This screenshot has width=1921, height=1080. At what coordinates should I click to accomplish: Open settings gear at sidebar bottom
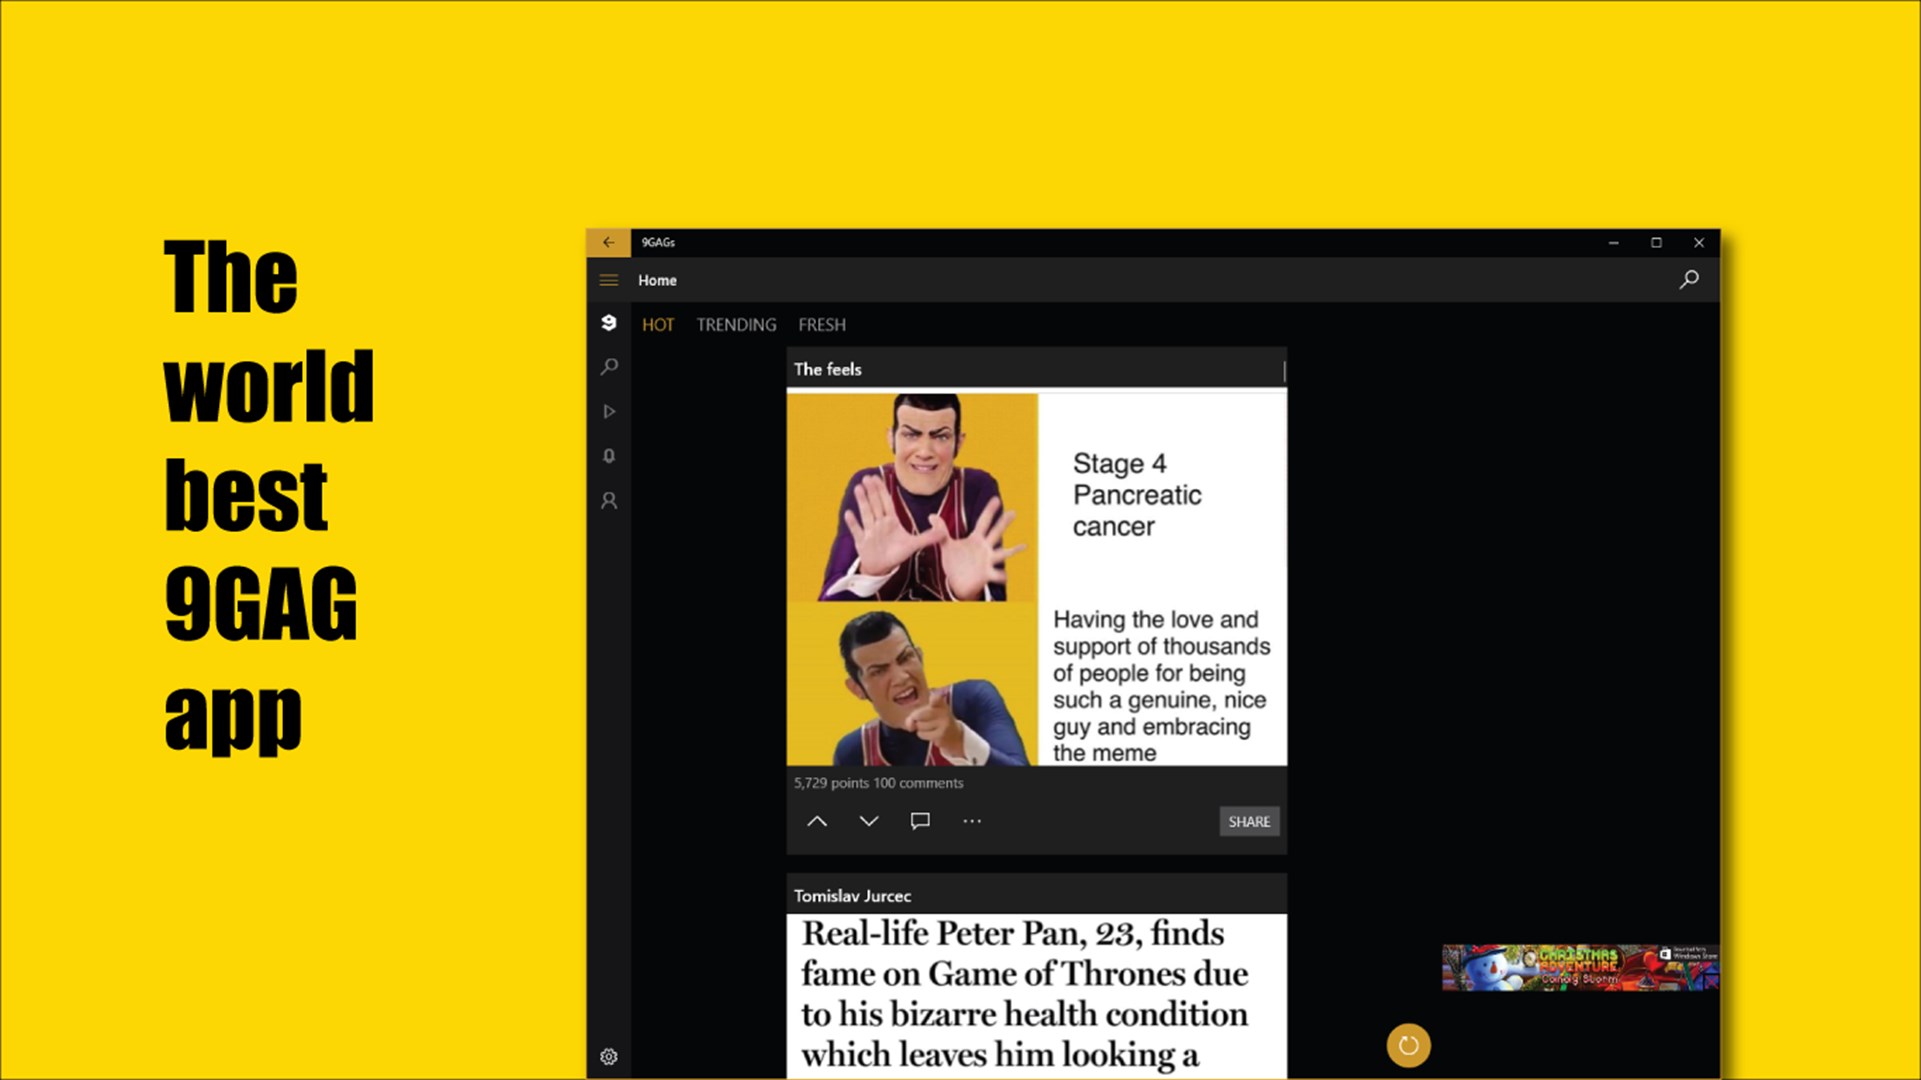tap(608, 1057)
